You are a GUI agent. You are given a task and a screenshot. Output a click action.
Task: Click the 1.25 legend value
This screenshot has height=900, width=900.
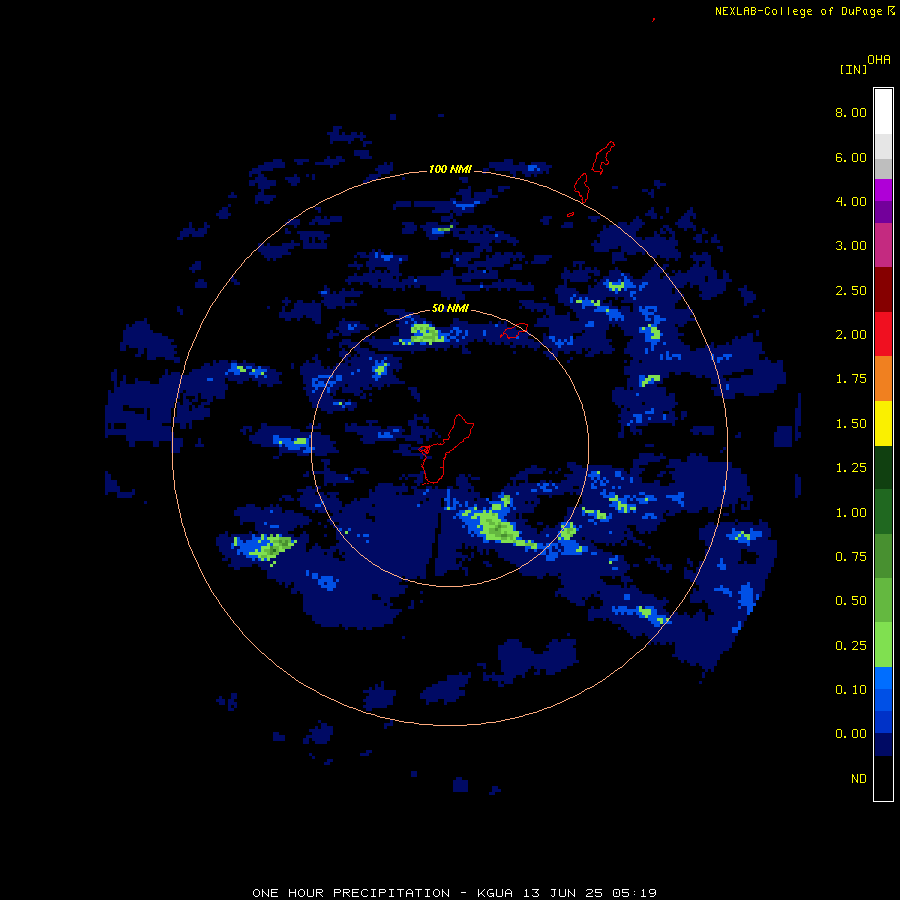[x=851, y=468]
